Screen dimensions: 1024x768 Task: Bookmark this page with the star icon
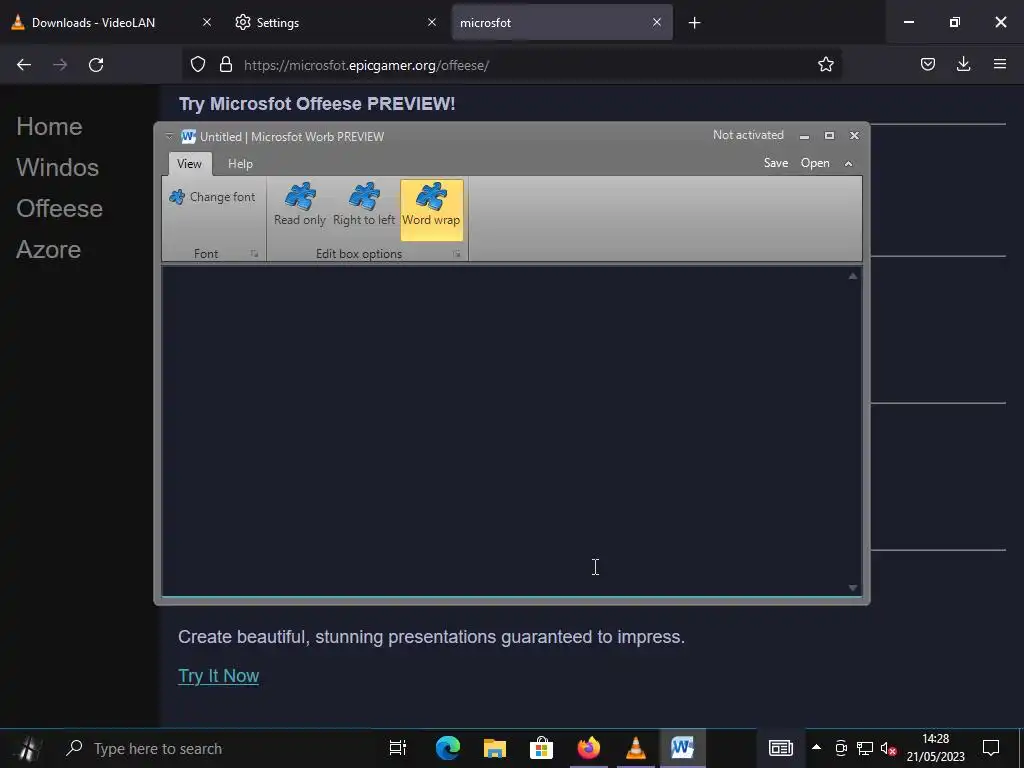click(x=825, y=64)
